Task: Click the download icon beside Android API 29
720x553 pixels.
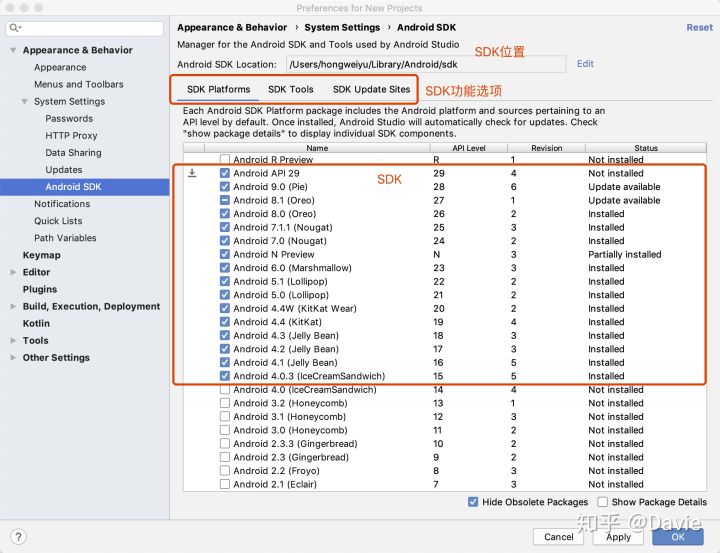Action: pyautogui.click(x=192, y=173)
